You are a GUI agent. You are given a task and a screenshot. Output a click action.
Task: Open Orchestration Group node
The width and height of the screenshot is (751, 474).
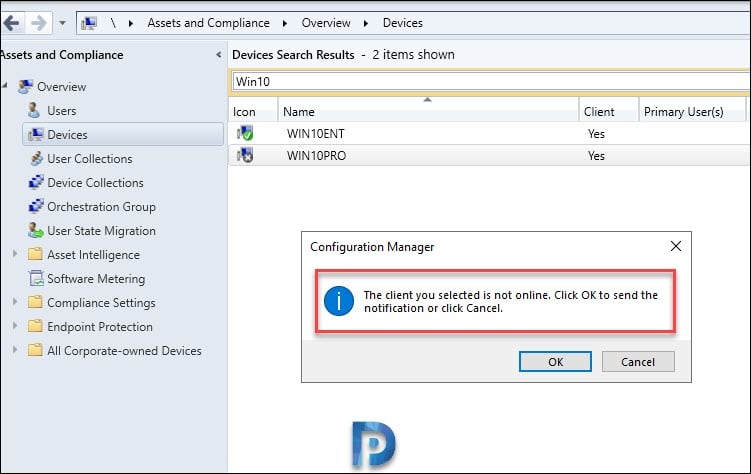click(101, 206)
